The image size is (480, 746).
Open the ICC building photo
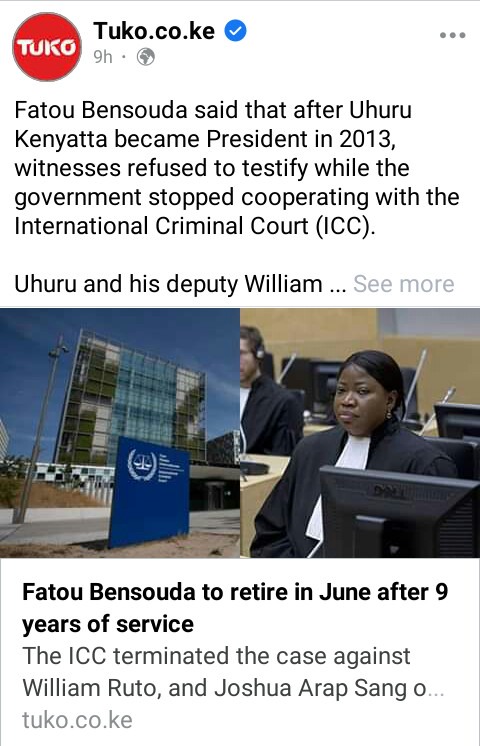tap(120, 432)
